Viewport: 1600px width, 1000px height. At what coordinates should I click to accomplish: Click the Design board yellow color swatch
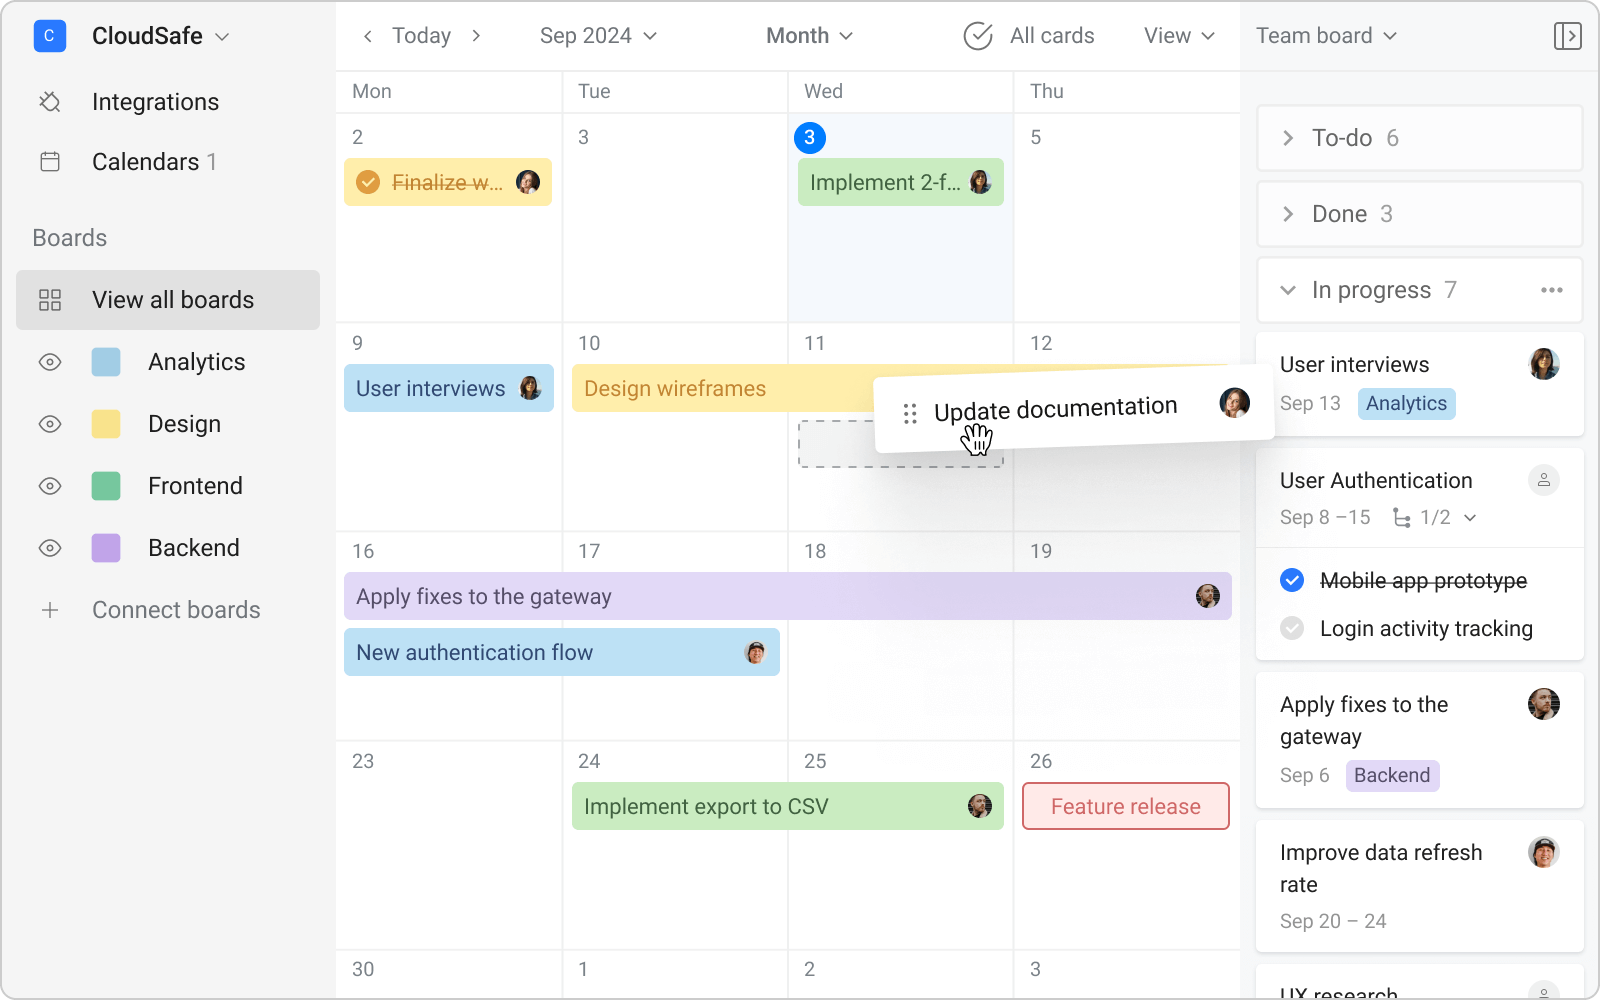[105, 423]
